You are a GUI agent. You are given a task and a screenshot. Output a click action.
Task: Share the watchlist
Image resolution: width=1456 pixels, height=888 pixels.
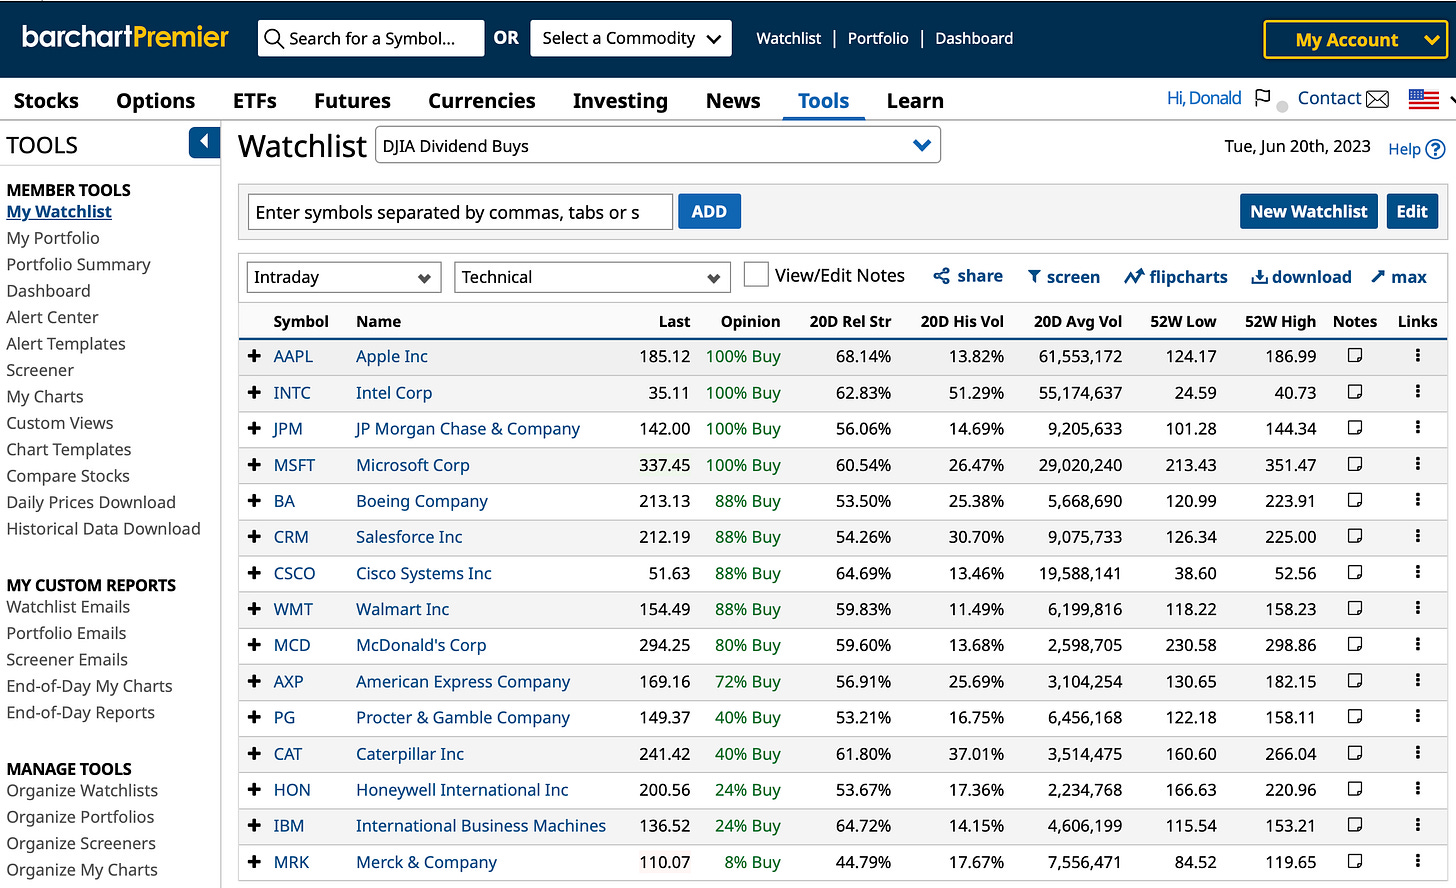[967, 276]
